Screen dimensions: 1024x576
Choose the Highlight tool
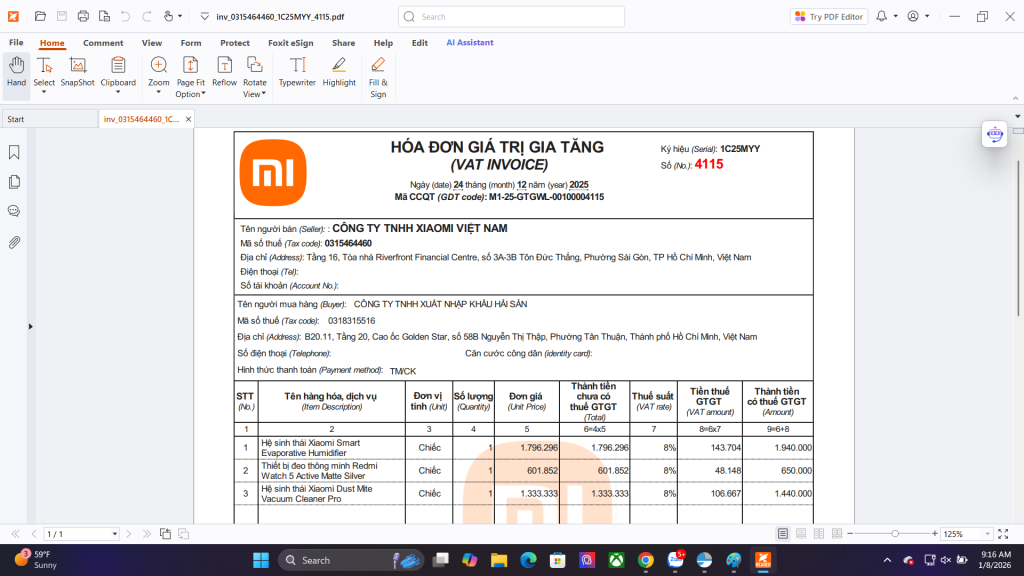coord(339,72)
